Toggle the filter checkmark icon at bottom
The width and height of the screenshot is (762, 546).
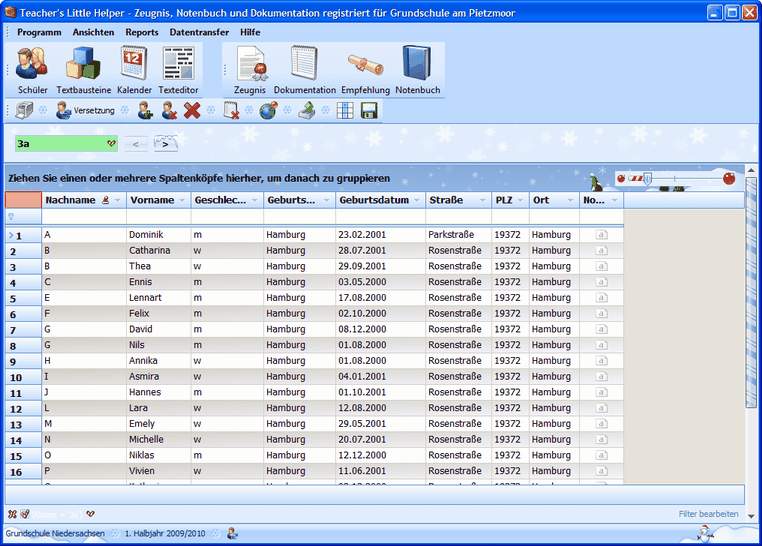pyautogui.click(x=25, y=513)
